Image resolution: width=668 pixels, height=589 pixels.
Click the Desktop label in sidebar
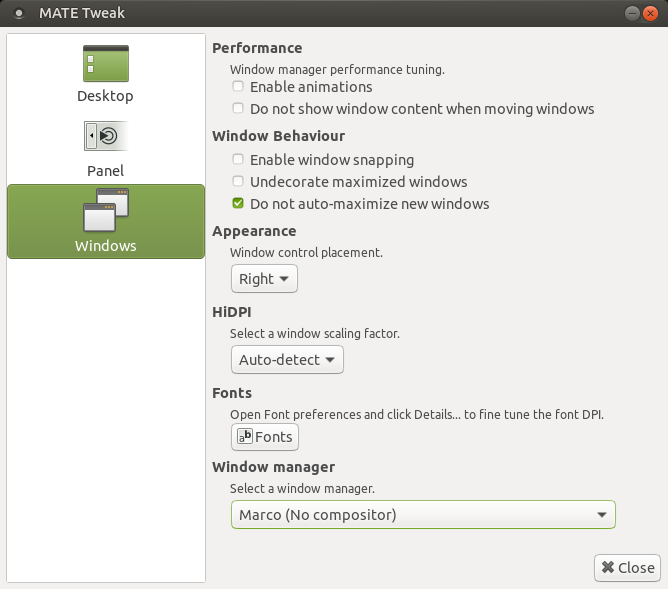click(x=105, y=96)
